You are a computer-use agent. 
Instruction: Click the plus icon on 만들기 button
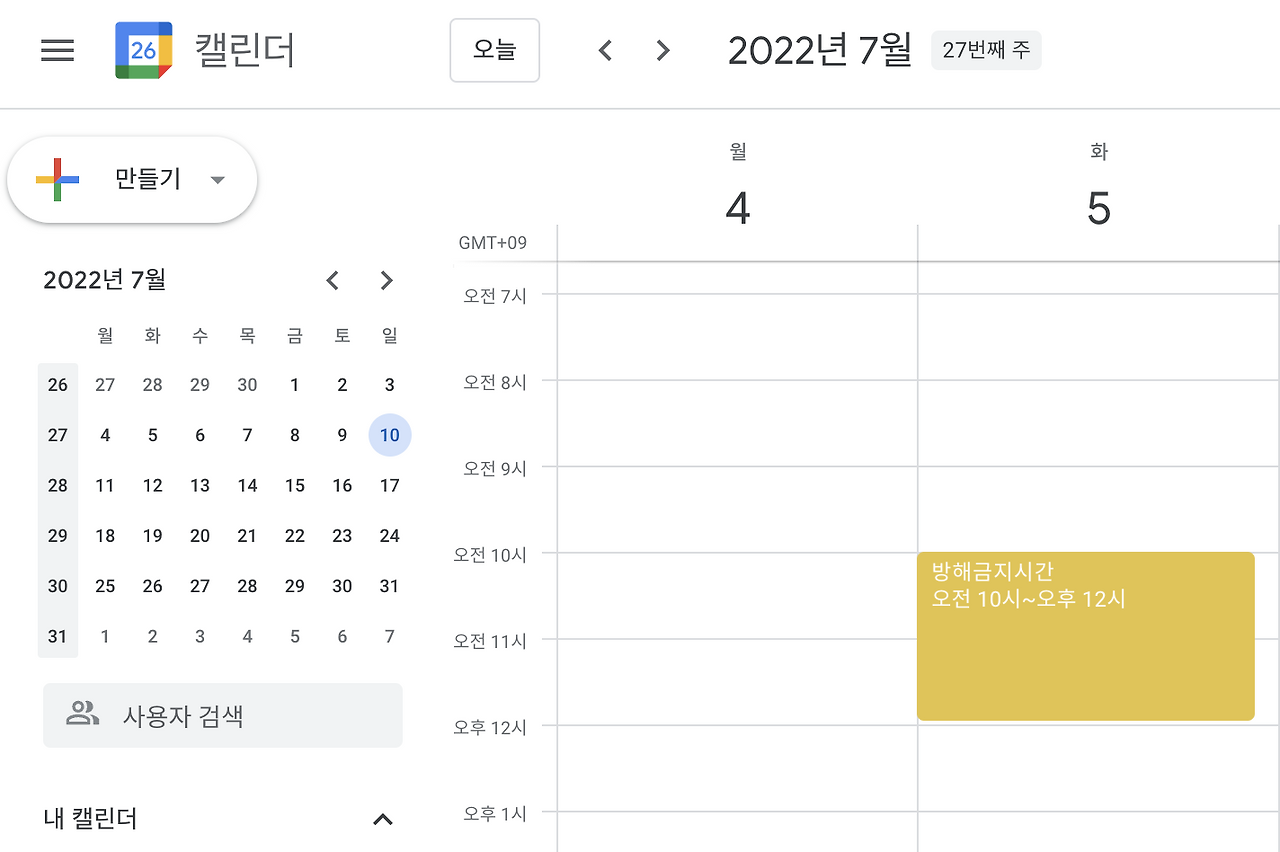point(55,179)
